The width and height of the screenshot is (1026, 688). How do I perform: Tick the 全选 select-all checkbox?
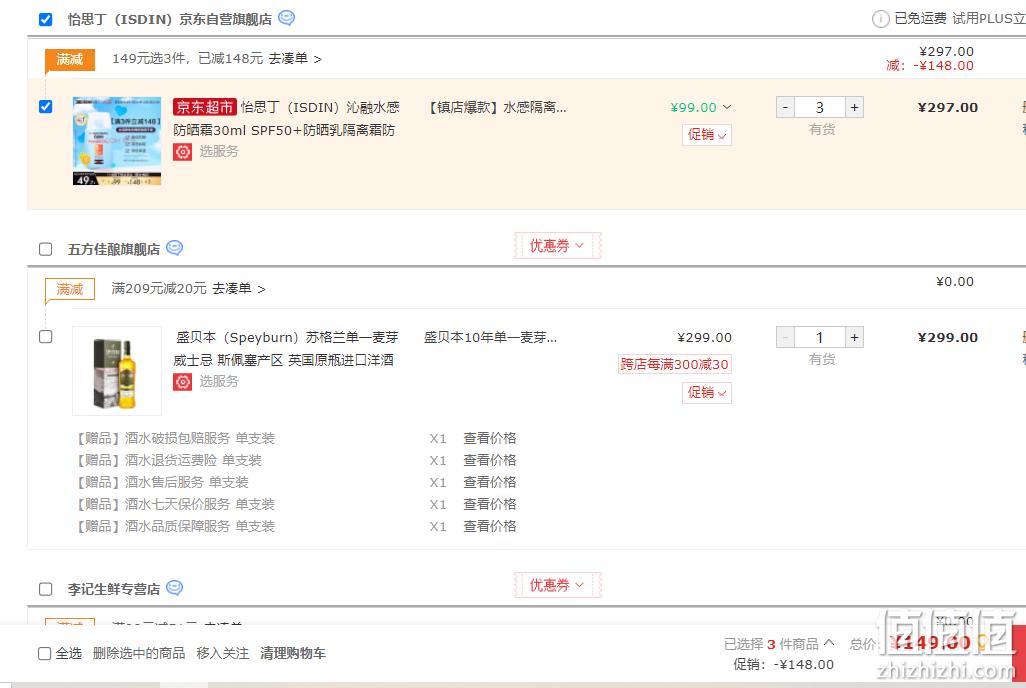44,653
